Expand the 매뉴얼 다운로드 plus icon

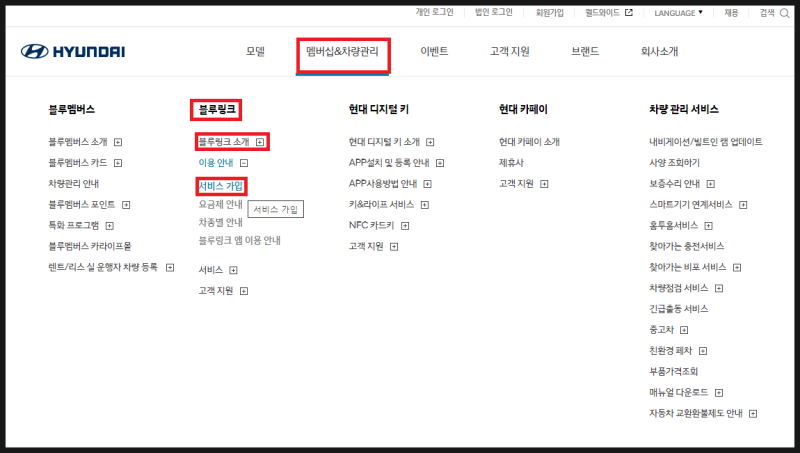719,392
